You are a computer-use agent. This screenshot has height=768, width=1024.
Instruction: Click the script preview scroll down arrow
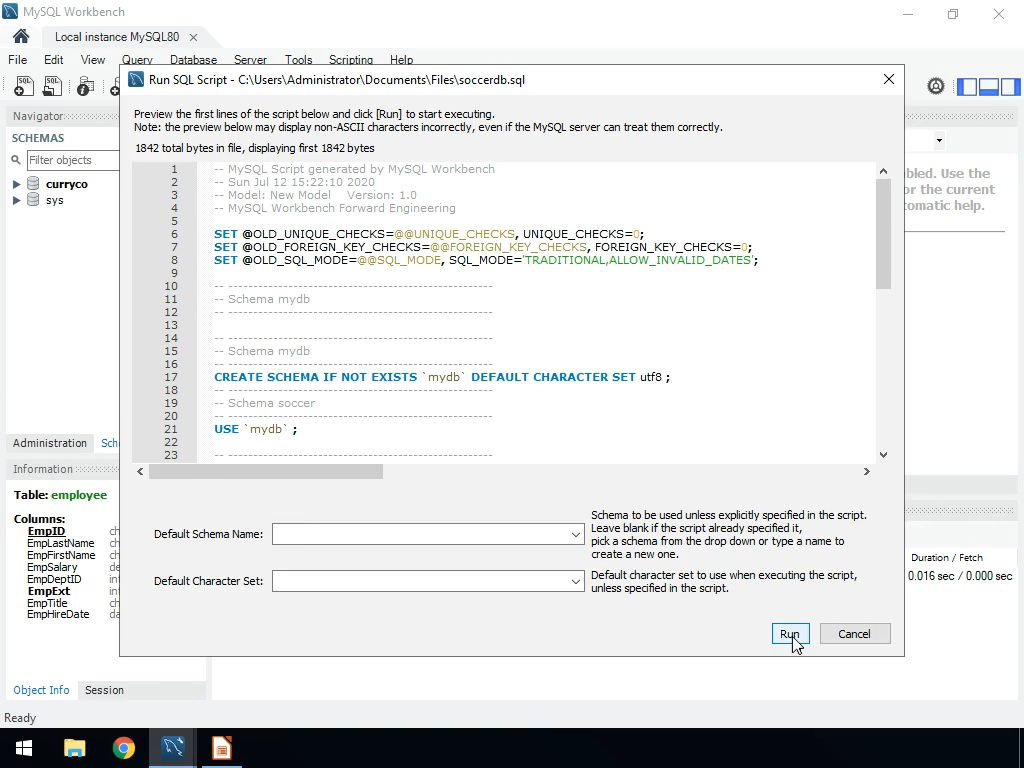tap(884, 455)
